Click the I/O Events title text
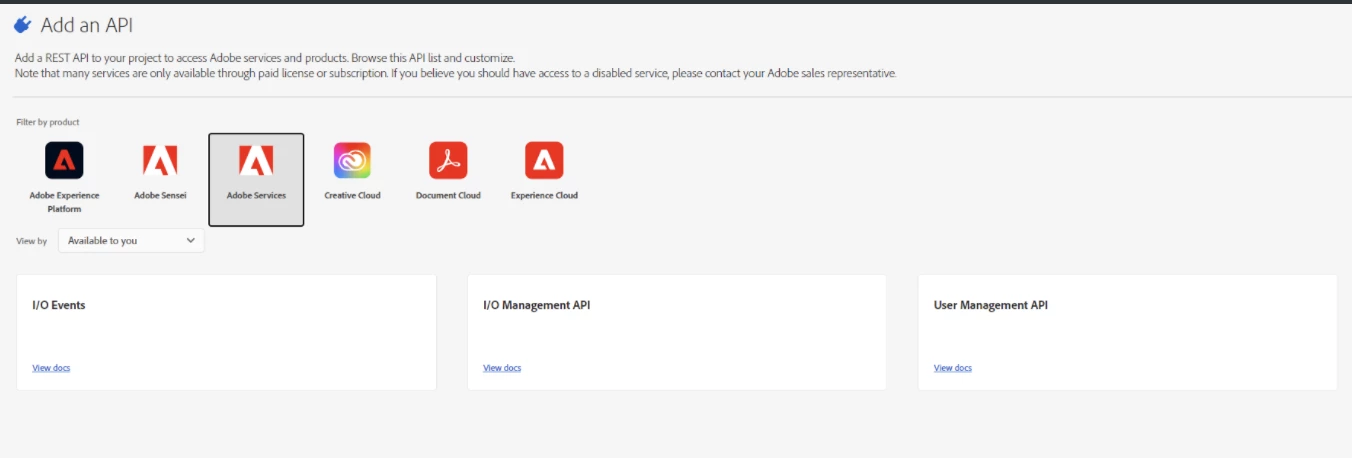 pyautogui.click(x=59, y=305)
